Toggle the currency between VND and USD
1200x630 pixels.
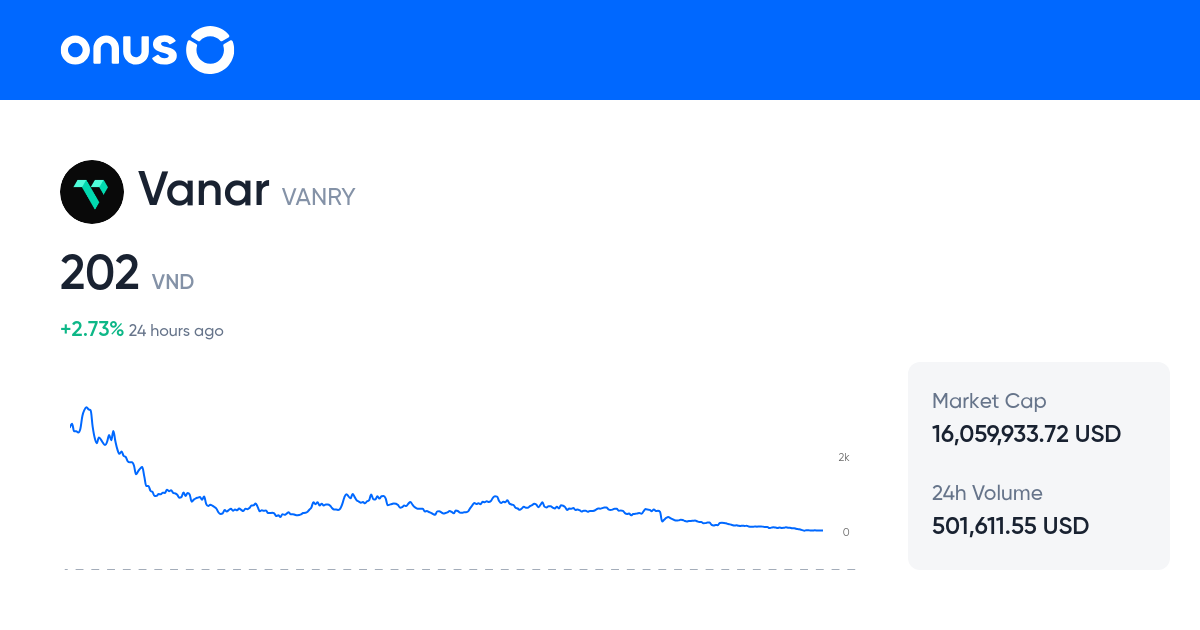click(173, 282)
